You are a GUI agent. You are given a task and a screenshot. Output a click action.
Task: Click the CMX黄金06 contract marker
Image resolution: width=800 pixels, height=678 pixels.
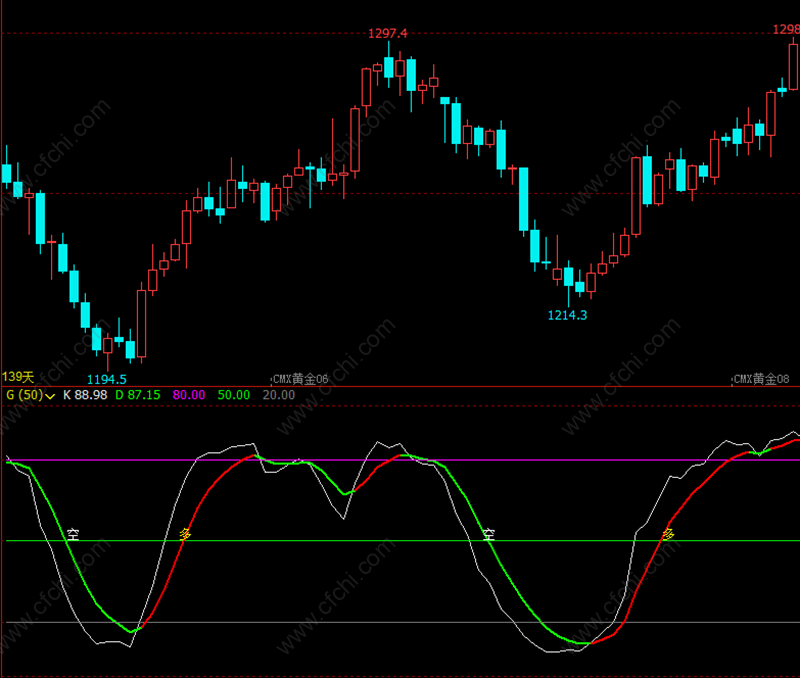click(x=301, y=379)
